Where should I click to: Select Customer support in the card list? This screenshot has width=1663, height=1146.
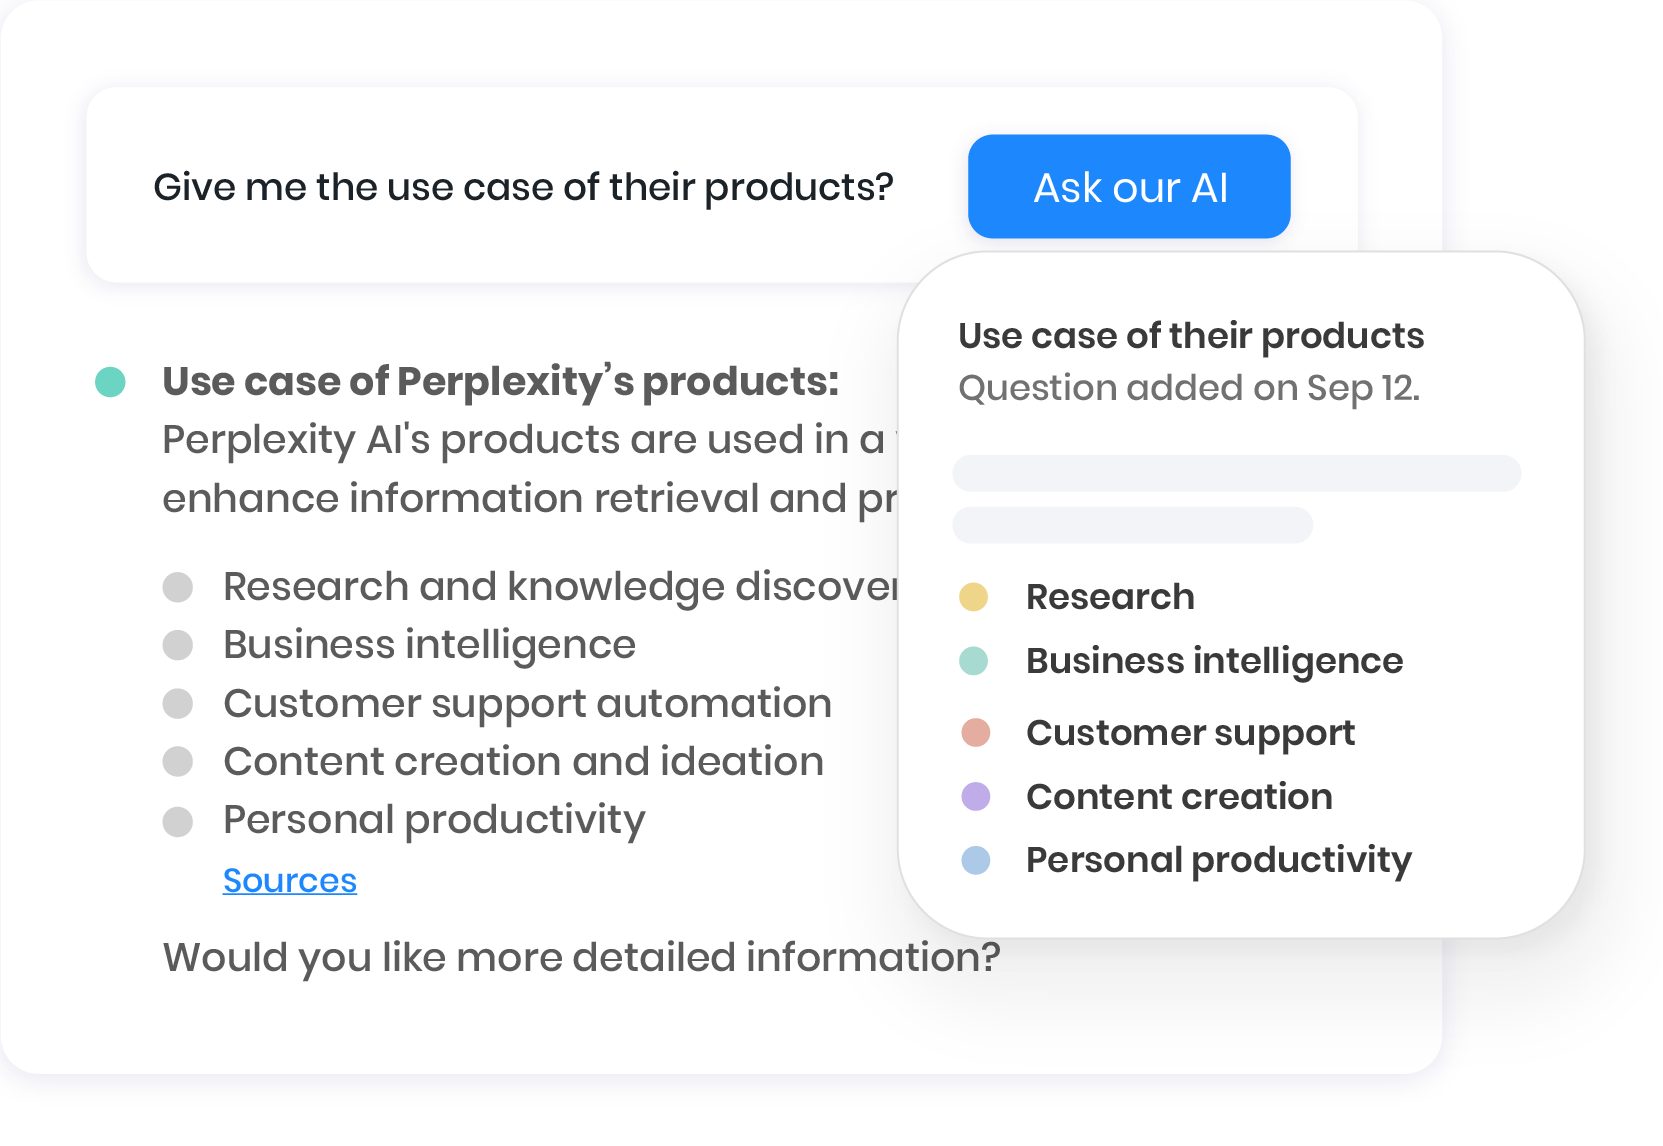1190,733
